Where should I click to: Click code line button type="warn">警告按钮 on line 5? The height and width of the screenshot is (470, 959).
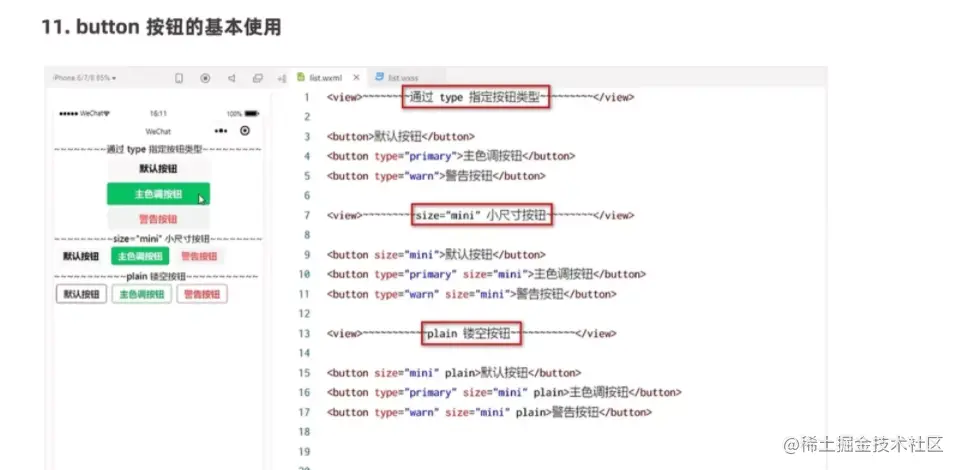click(435, 176)
